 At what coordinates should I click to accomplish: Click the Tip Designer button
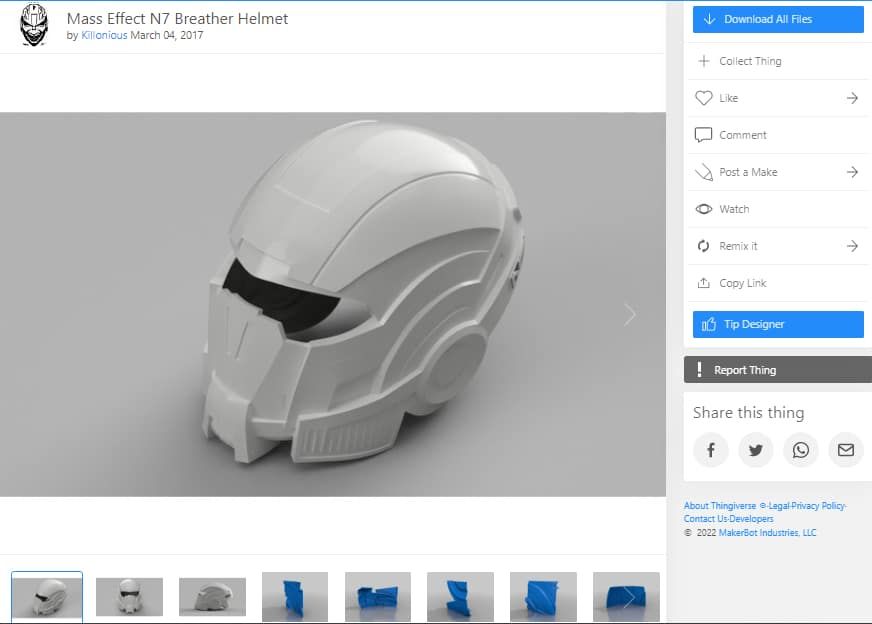point(777,324)
